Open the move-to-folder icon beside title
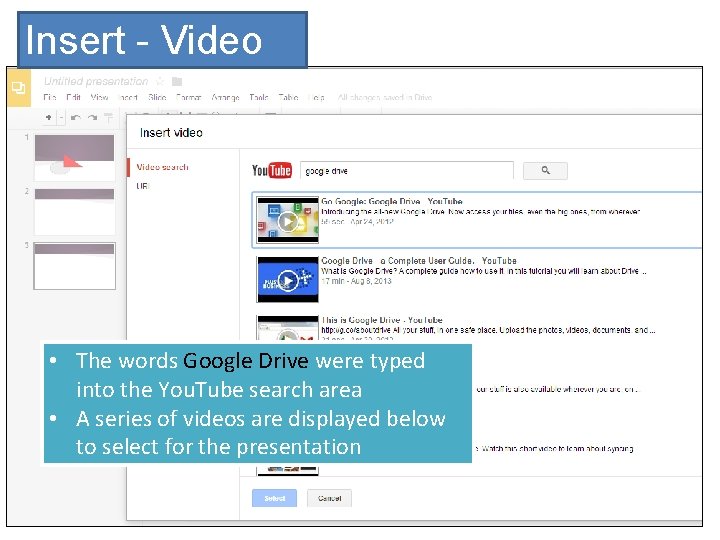 (x=177, y=81)
